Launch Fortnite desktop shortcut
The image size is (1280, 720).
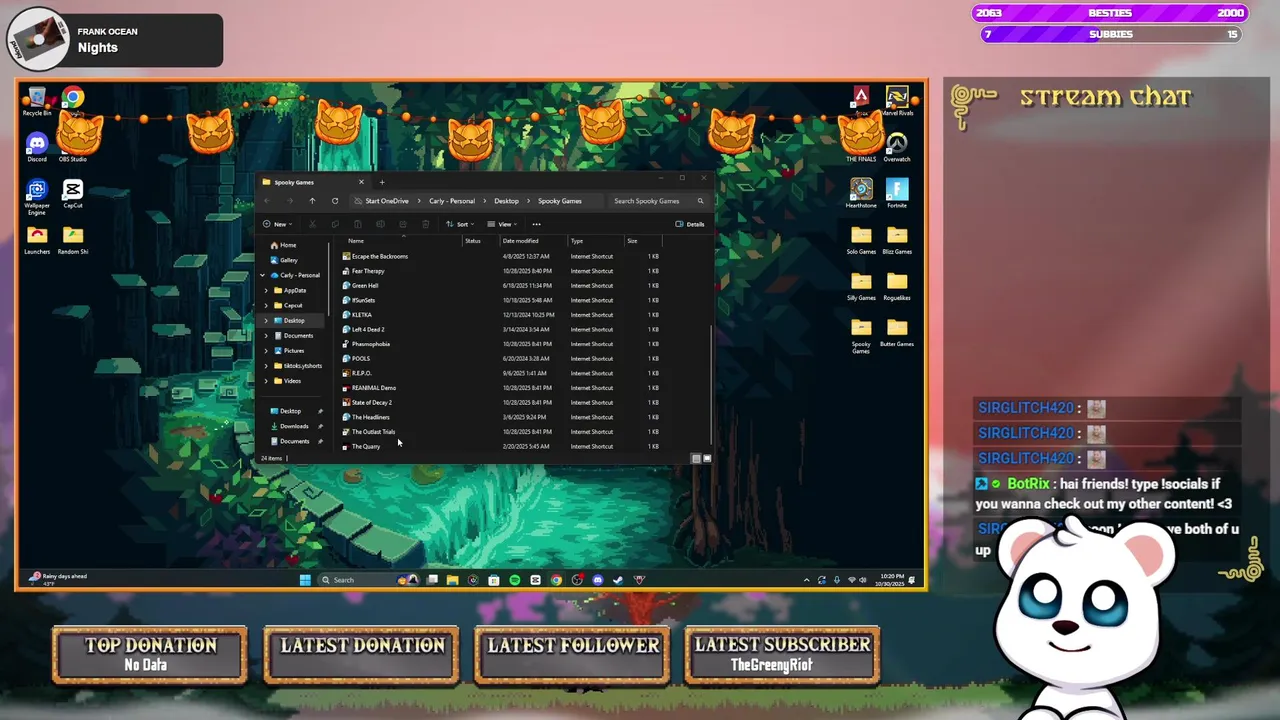pyautogui.click(x=897, y=193)
